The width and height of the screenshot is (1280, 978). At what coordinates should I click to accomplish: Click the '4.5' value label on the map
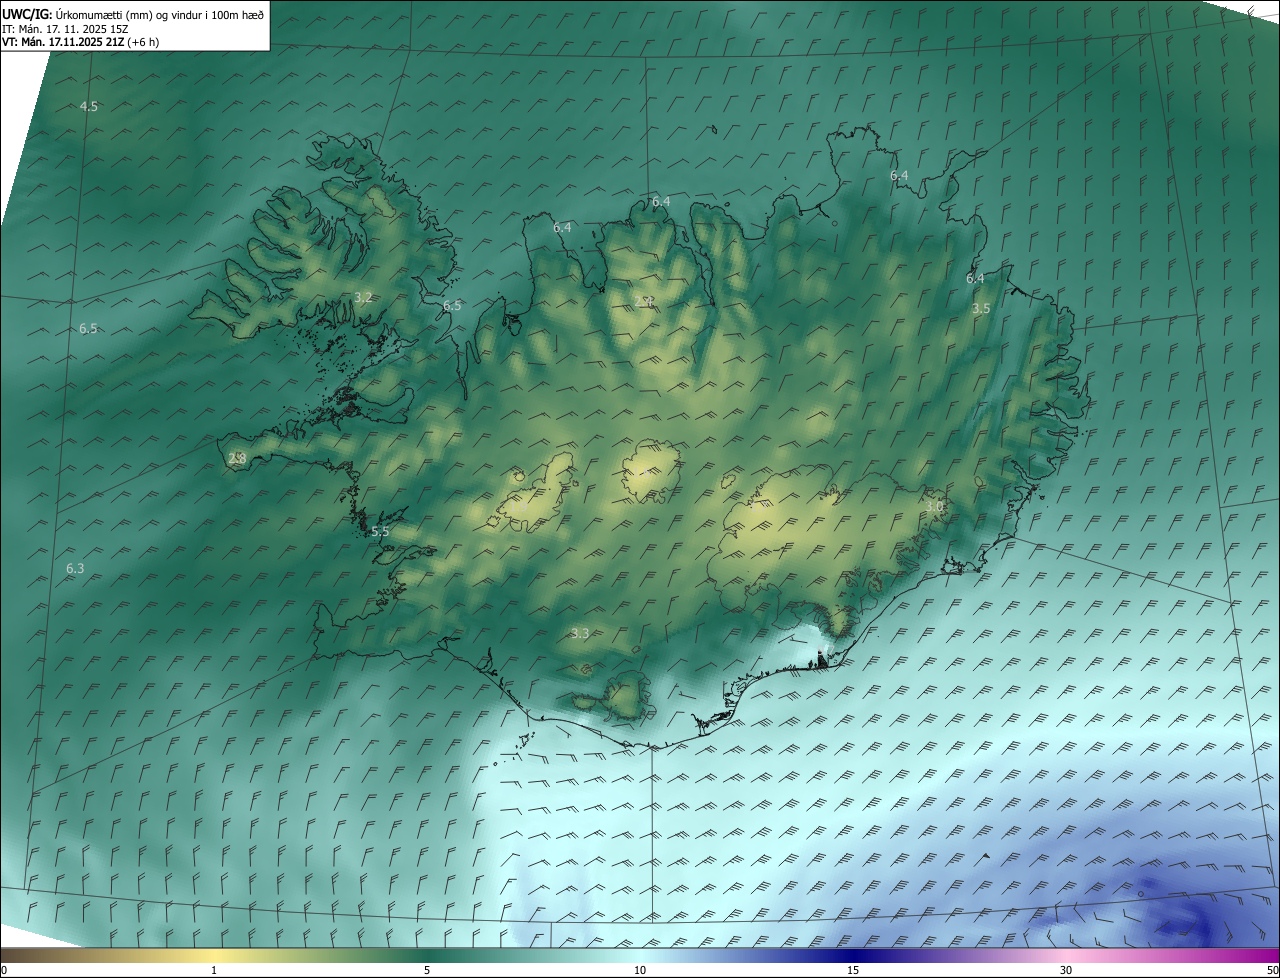89,106
